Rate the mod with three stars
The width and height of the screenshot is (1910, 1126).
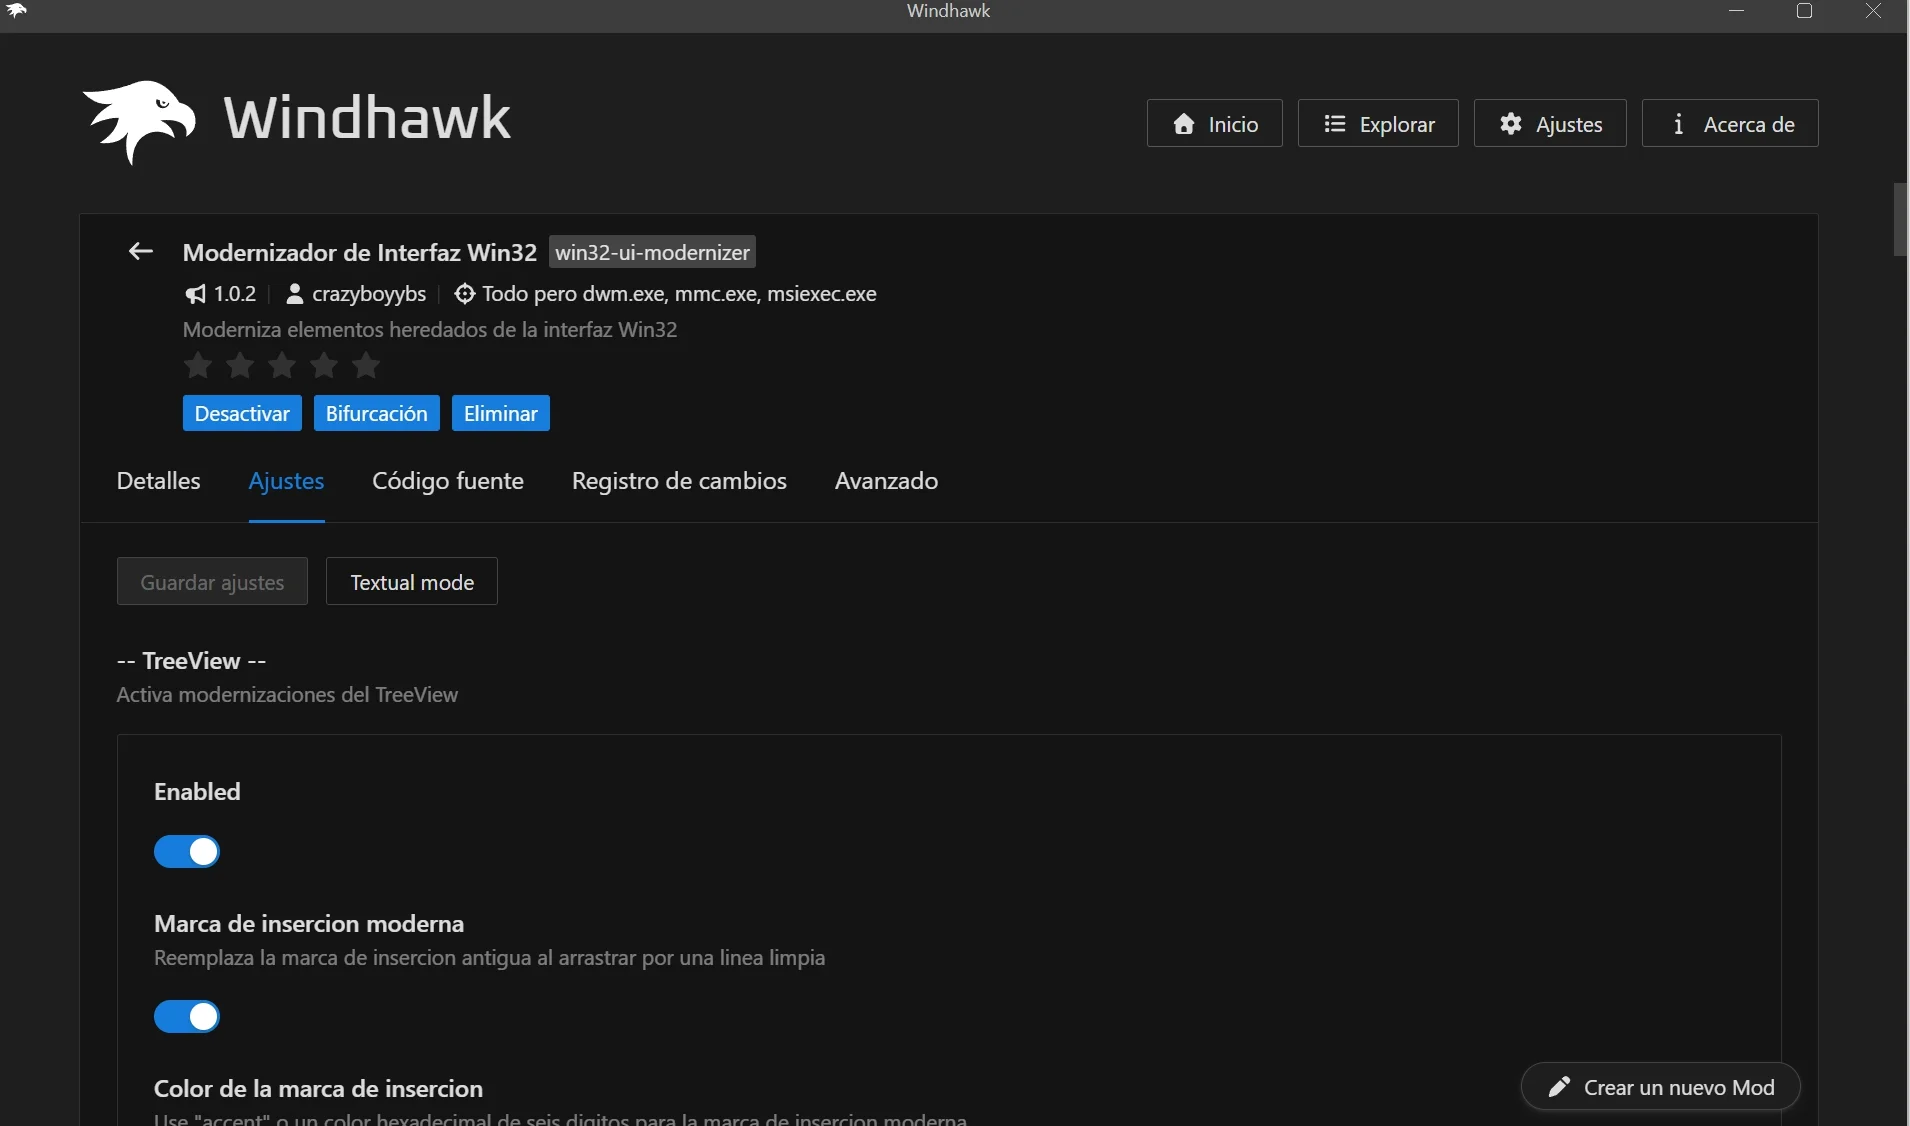(282, 366)
